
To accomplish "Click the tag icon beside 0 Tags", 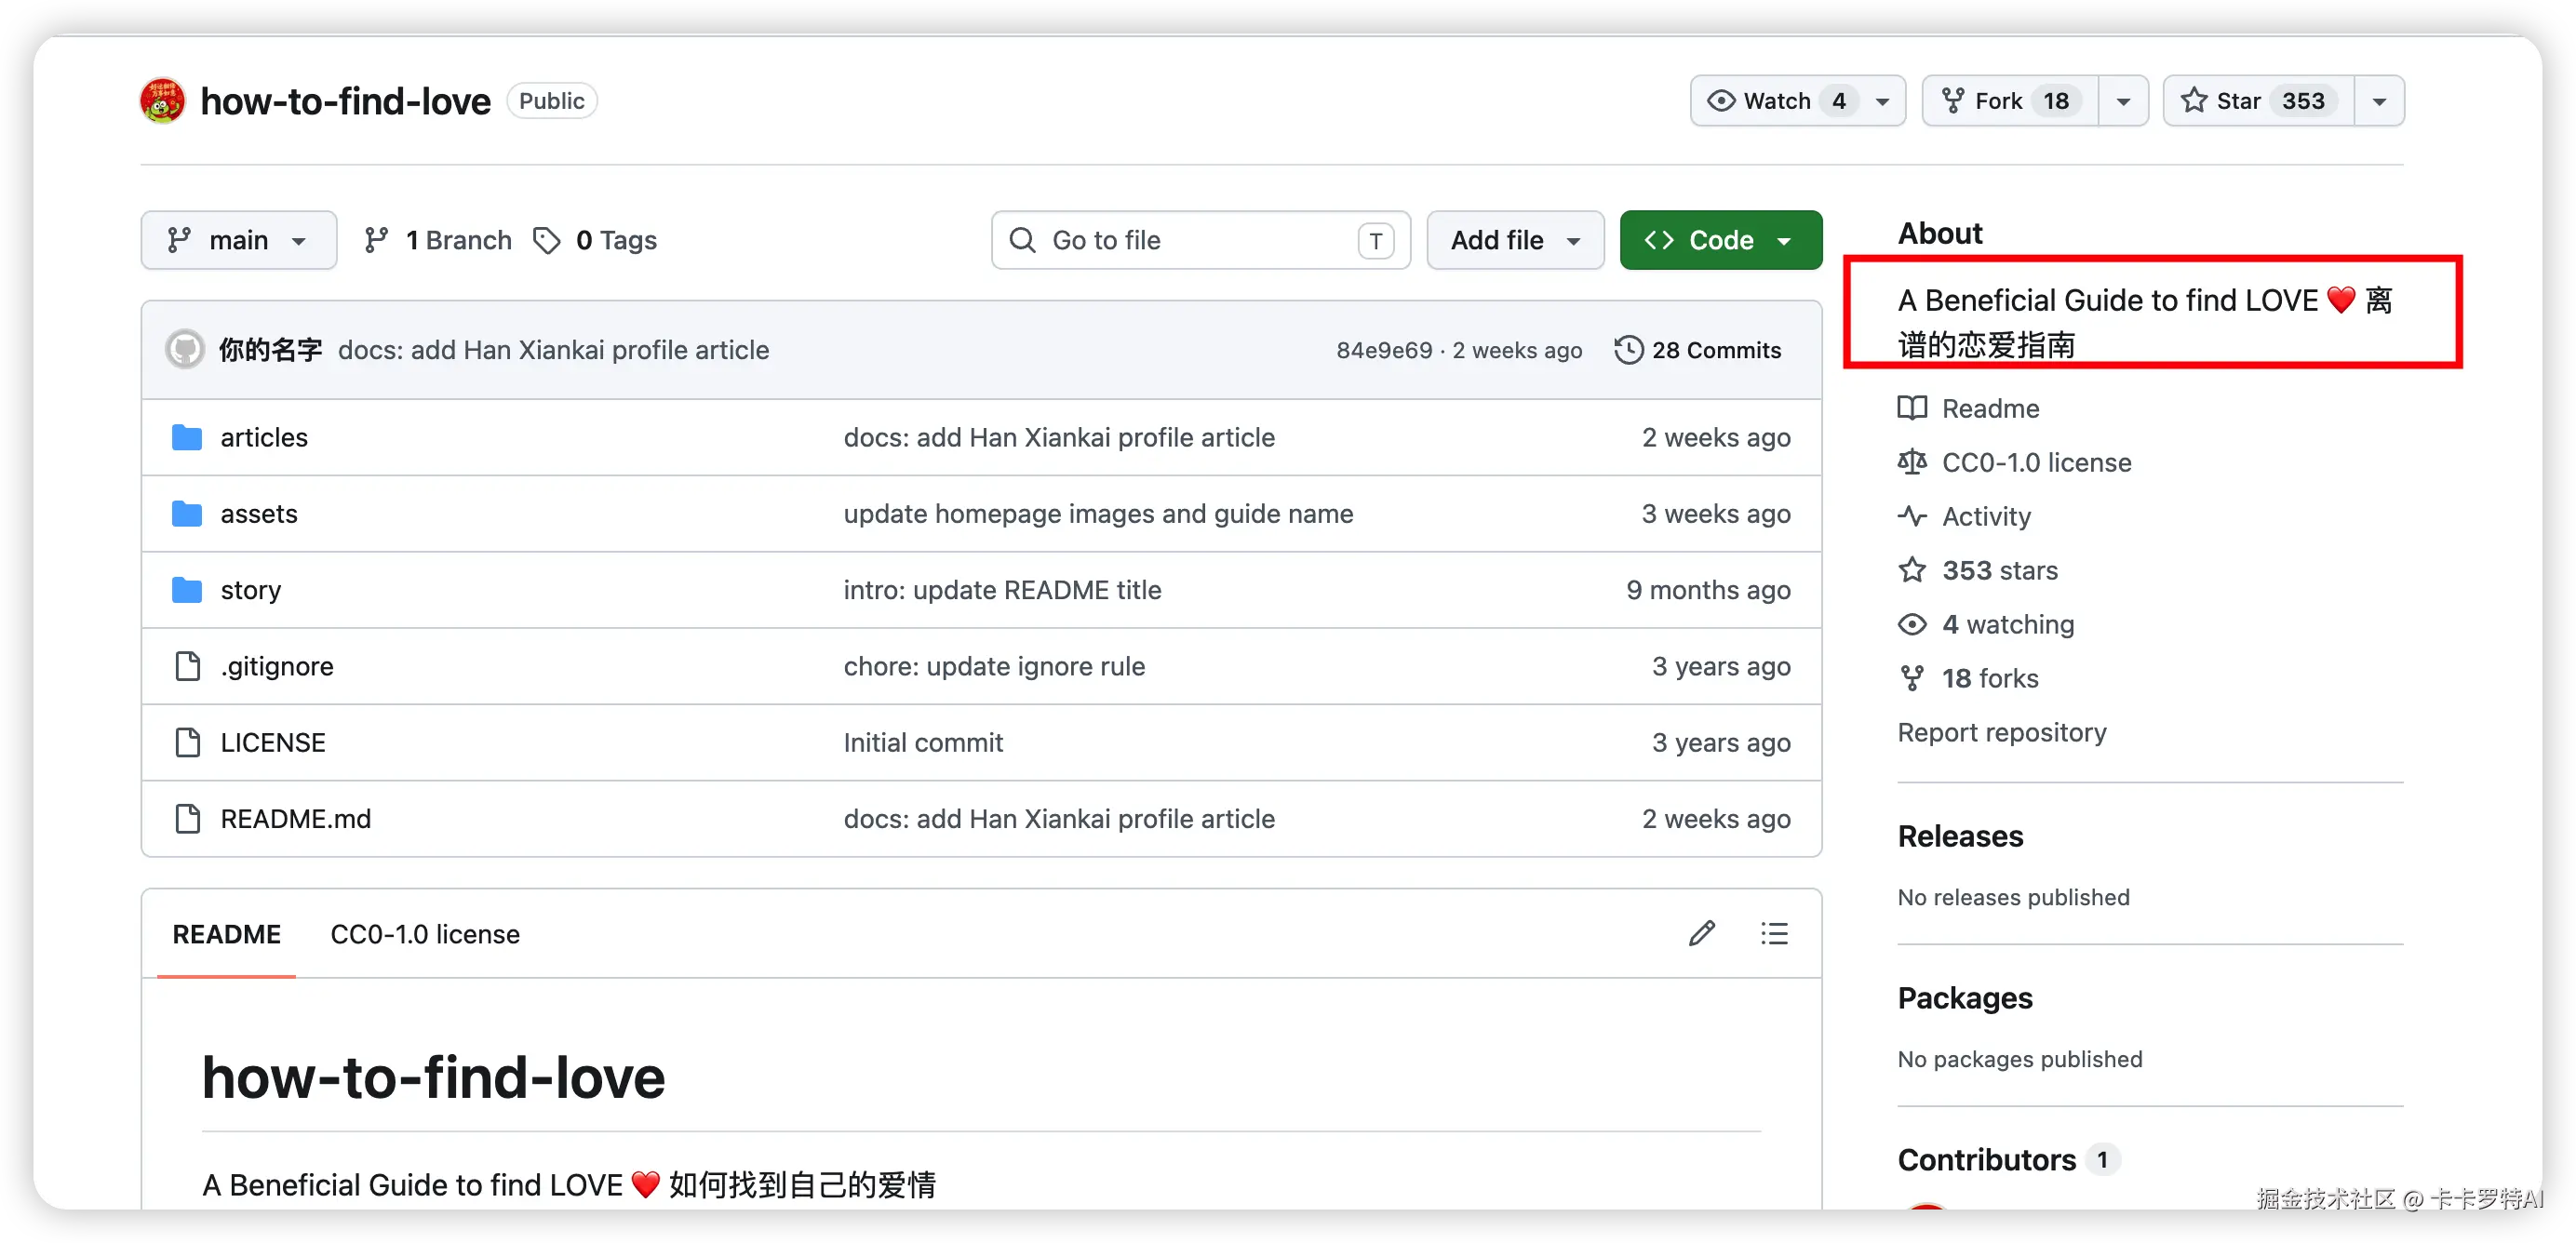I will [x=546, y=240].
